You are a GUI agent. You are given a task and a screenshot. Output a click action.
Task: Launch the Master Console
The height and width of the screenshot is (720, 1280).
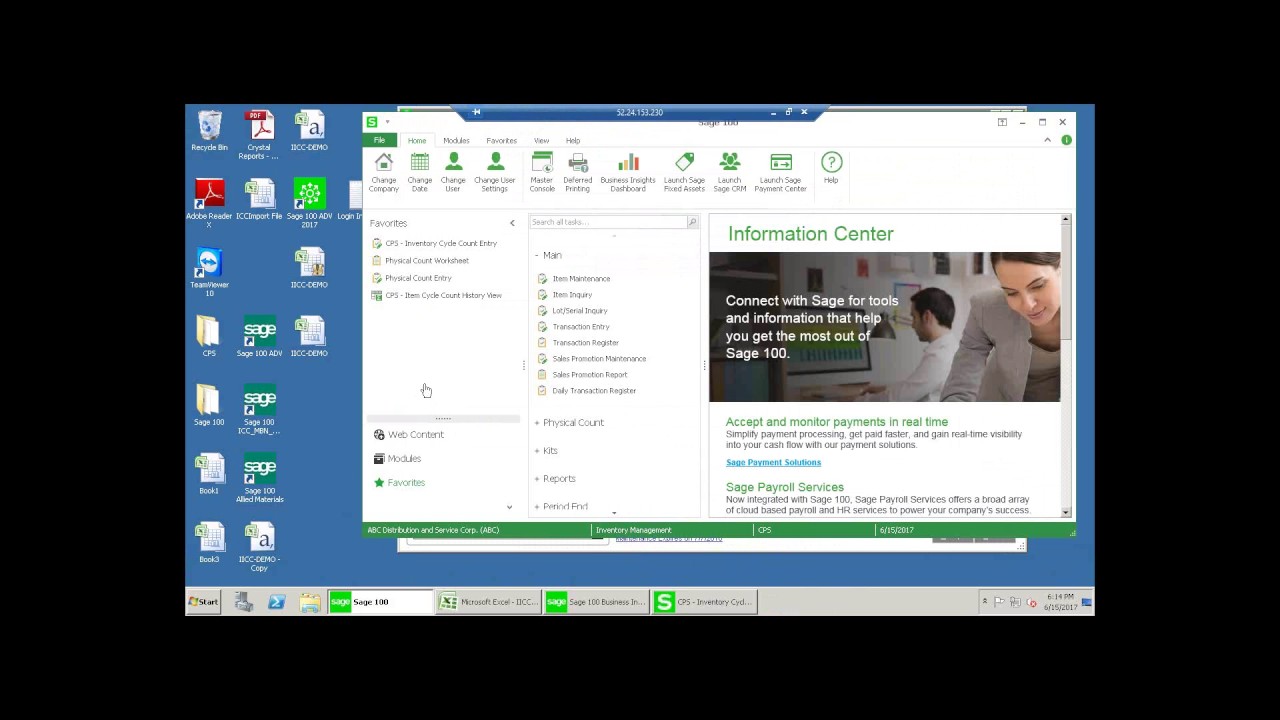tap(542, 172)
